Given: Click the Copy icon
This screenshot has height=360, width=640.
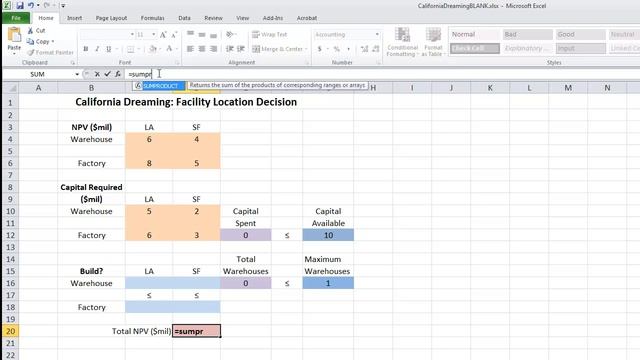Looking at the screenshot, I should pos(31,41).
